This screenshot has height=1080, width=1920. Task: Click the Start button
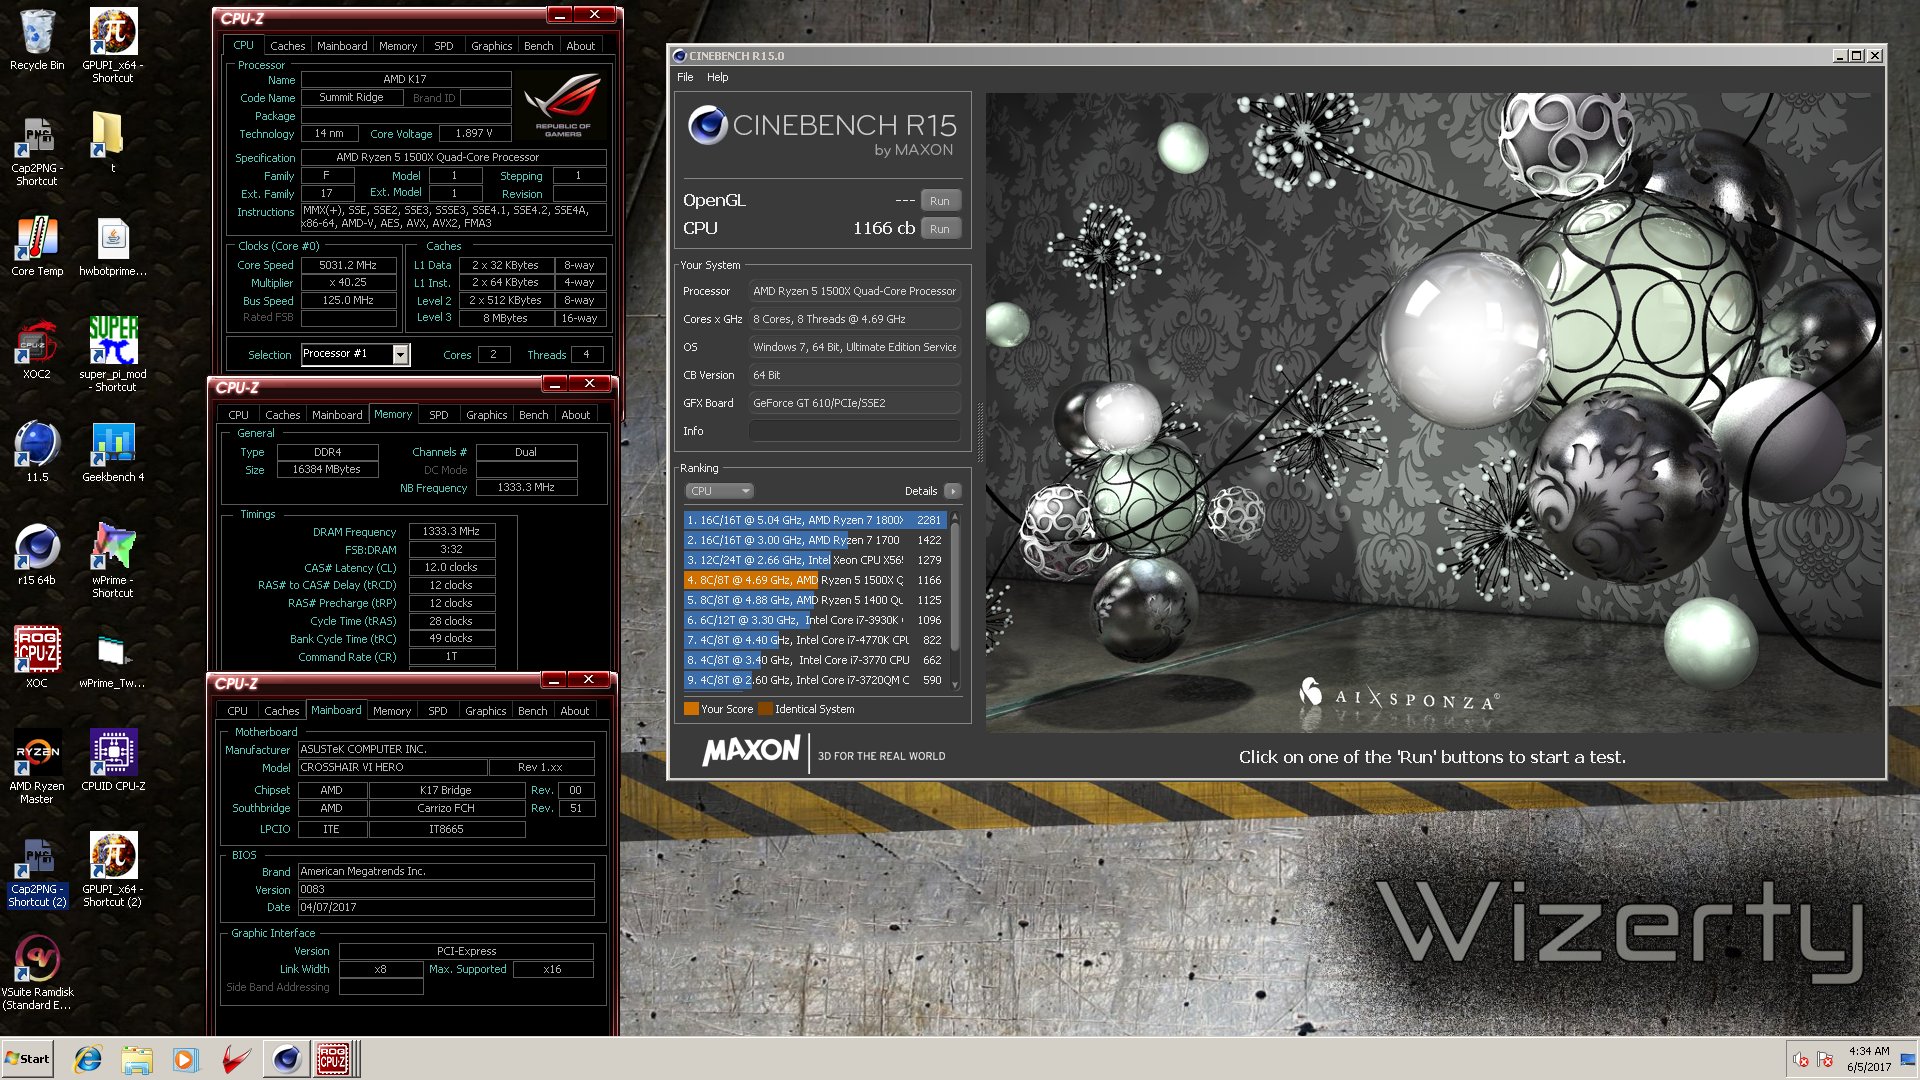pos(28,1059)
